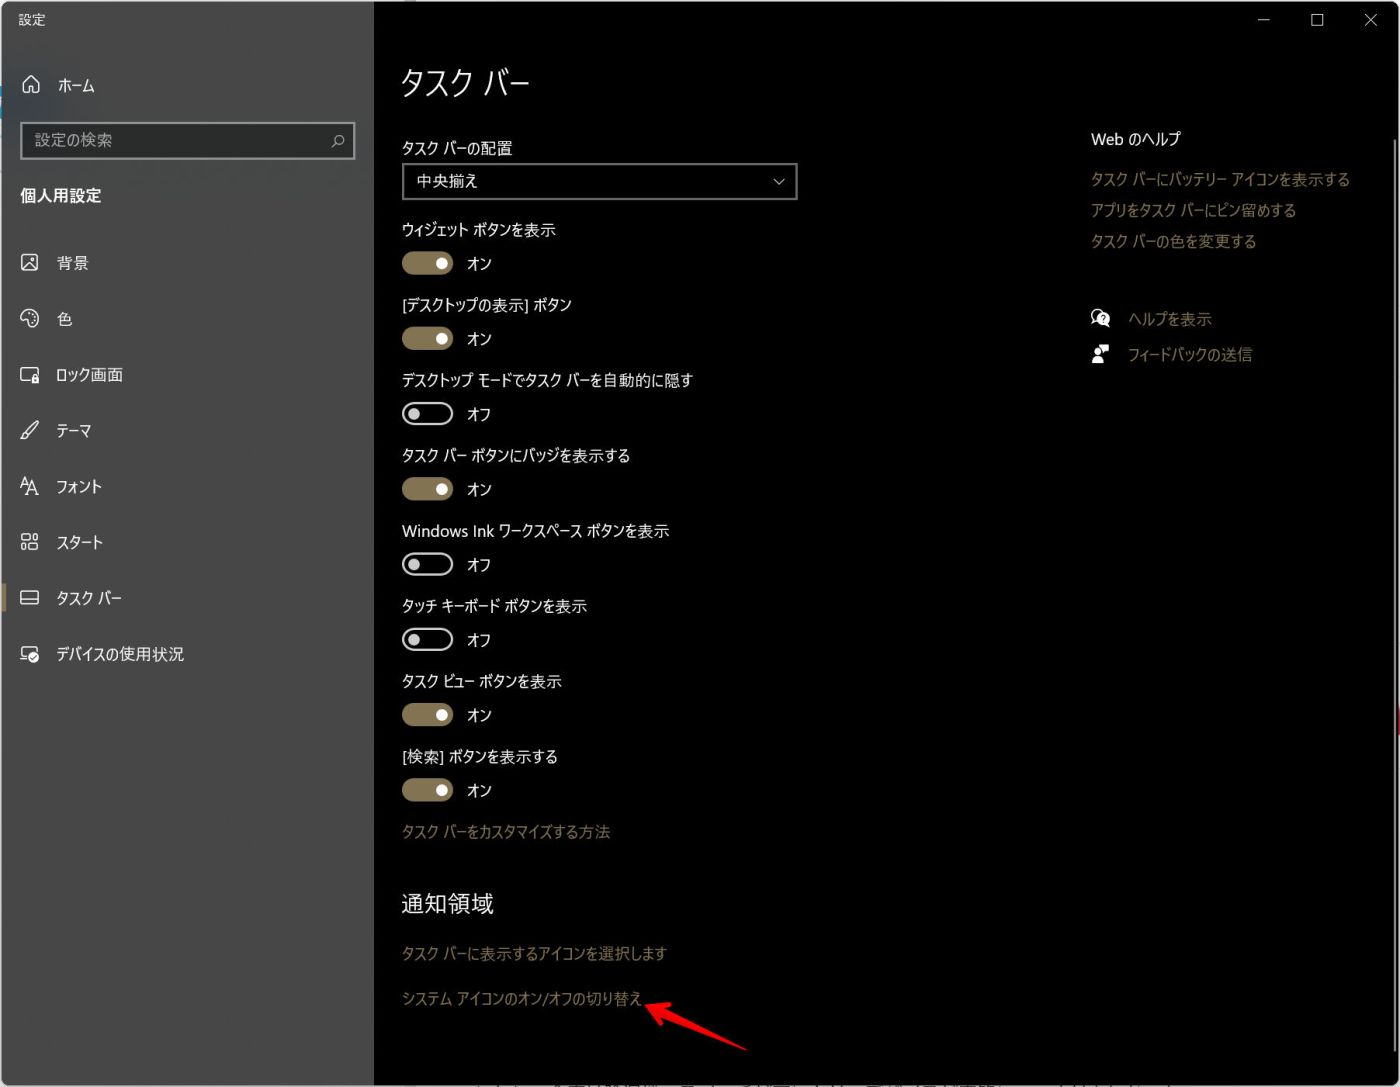Click the ホーム icon in the sidebar
1400x1087 pixels.
click(30, 85)
